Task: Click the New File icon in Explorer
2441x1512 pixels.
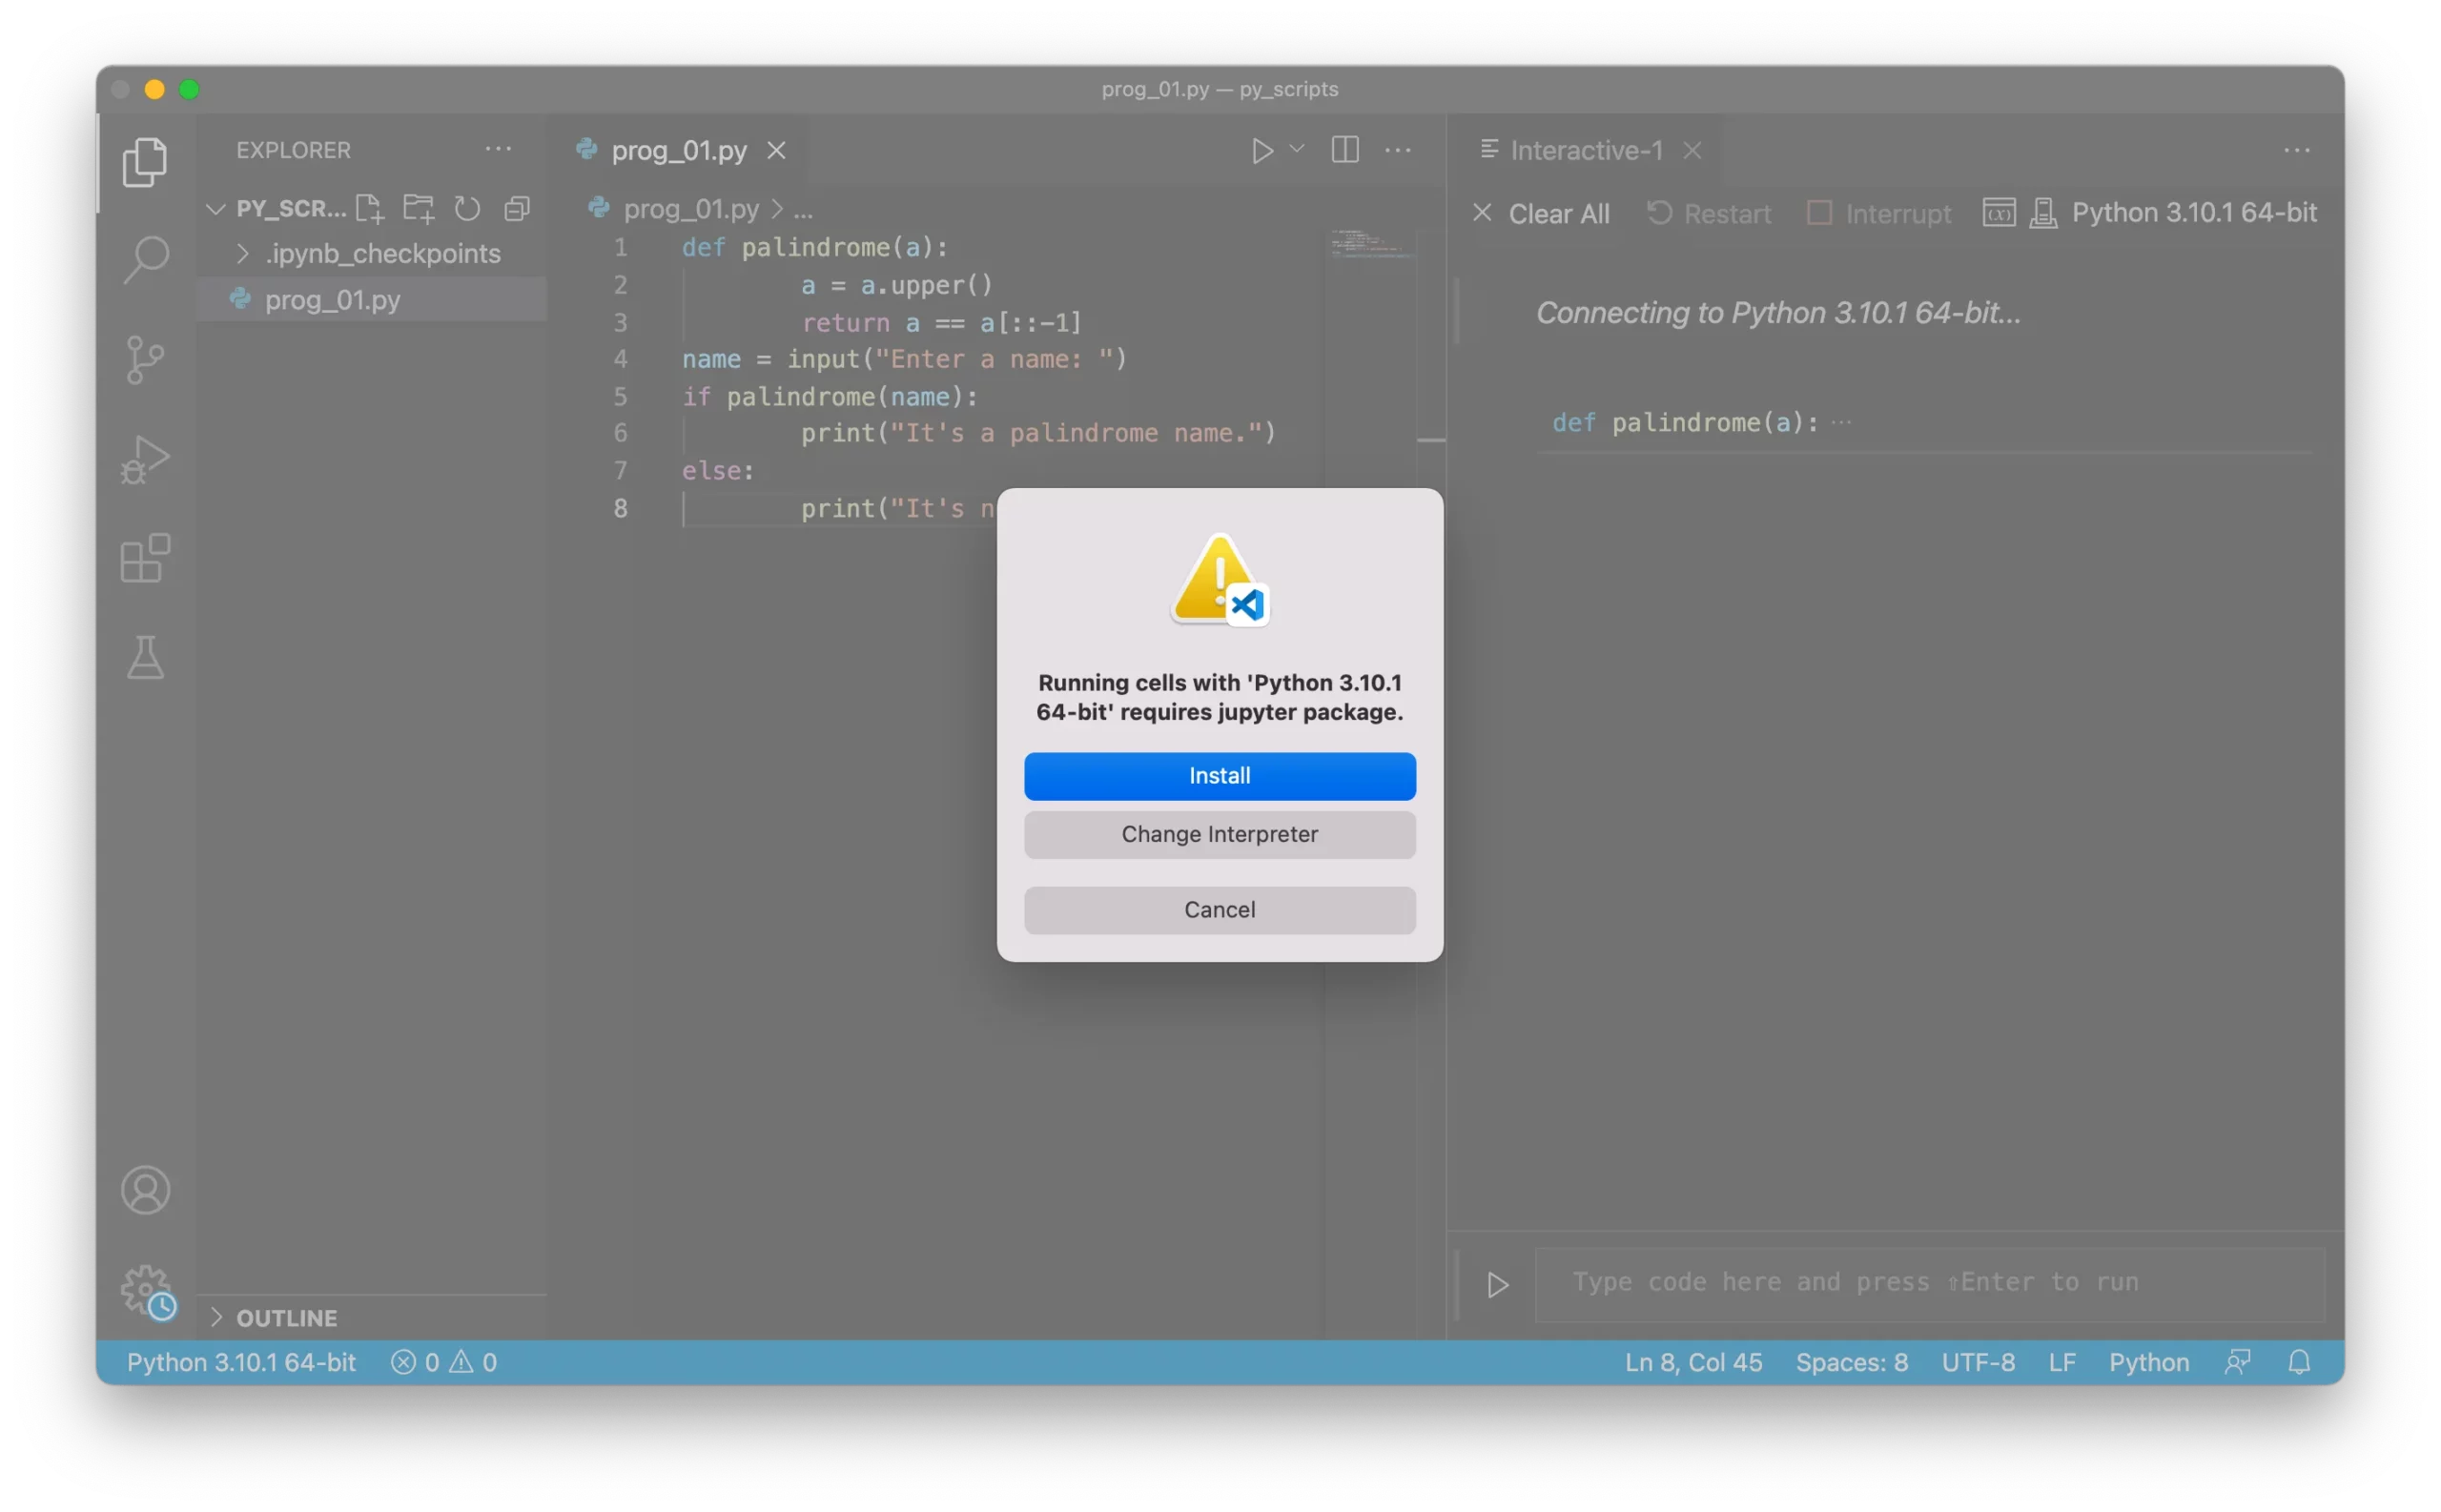Action: [x=369, y=209]
